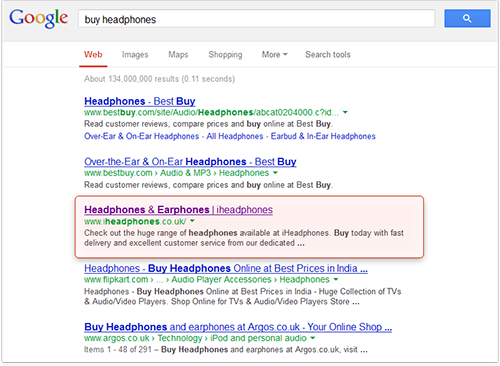Select the Web tab
Viewport: 500px width, 366px height.
(x=93, y=54)
